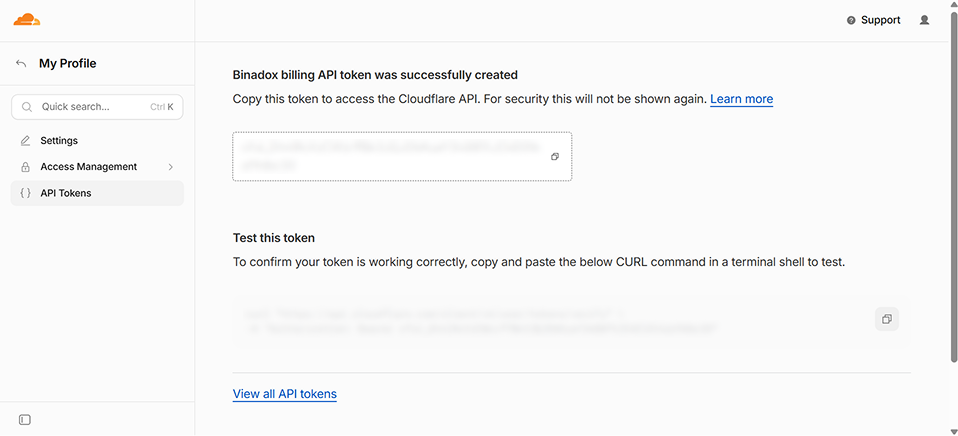Image resolution: width=958 pixels, height=436 pixels.
Task: Click the magnifier icon in Quick search
Action: click(x=27, y=107)
